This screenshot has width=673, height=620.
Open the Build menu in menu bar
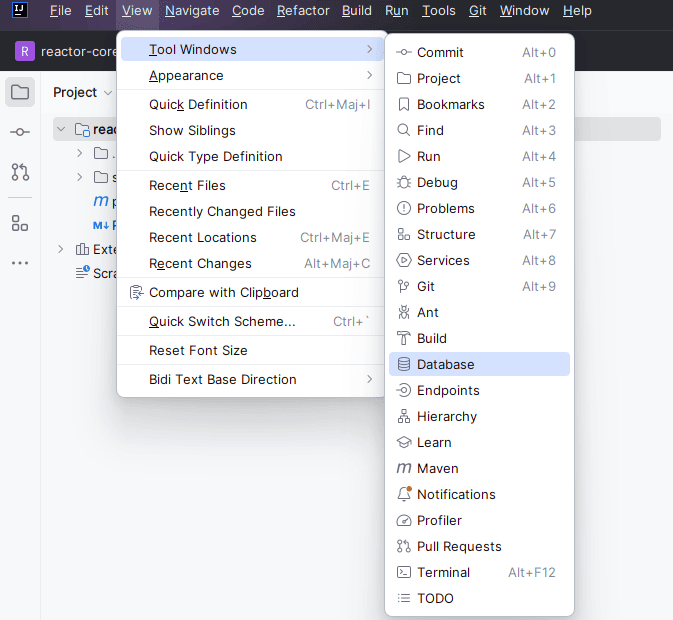point(357,10)
